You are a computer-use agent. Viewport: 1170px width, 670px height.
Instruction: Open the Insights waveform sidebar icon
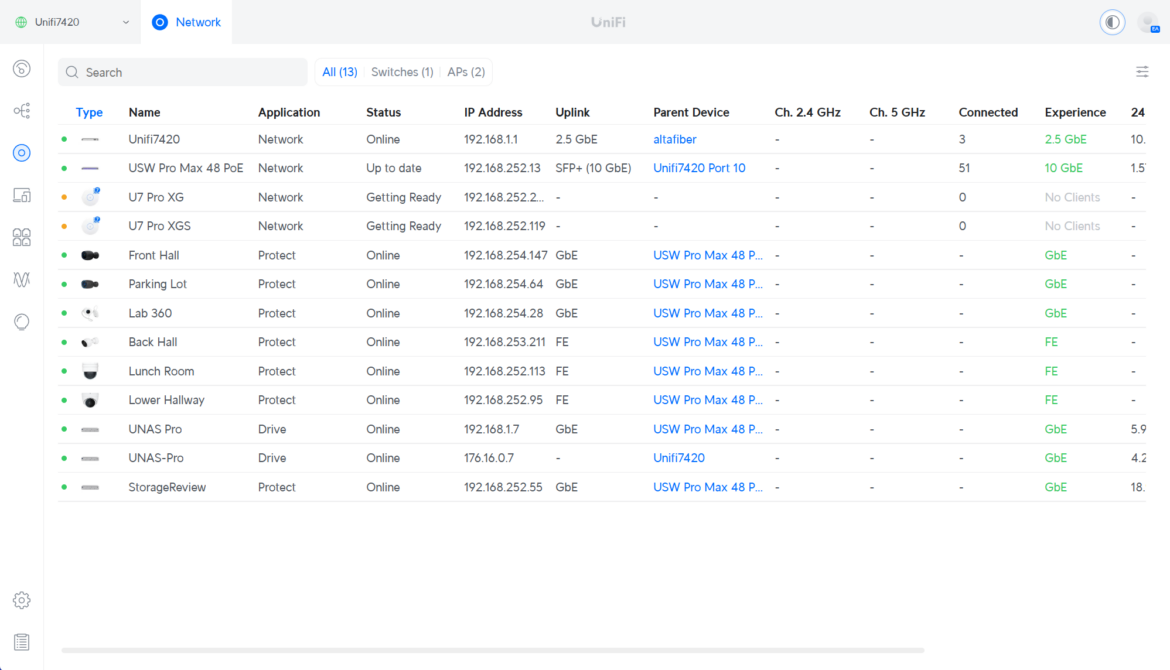click(x=22, y=279)
